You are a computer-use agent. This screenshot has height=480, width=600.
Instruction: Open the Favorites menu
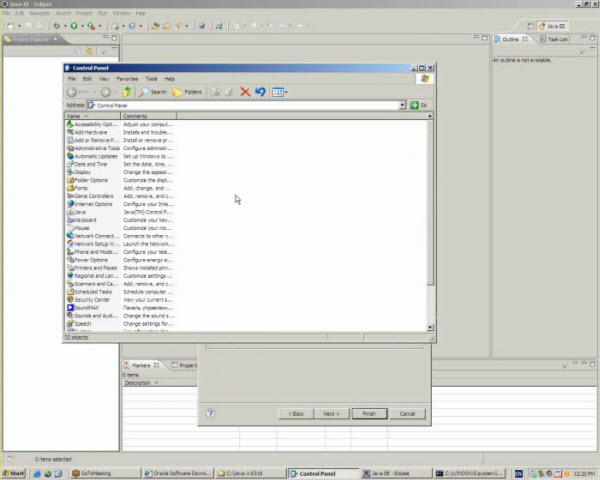coord(127,78)
